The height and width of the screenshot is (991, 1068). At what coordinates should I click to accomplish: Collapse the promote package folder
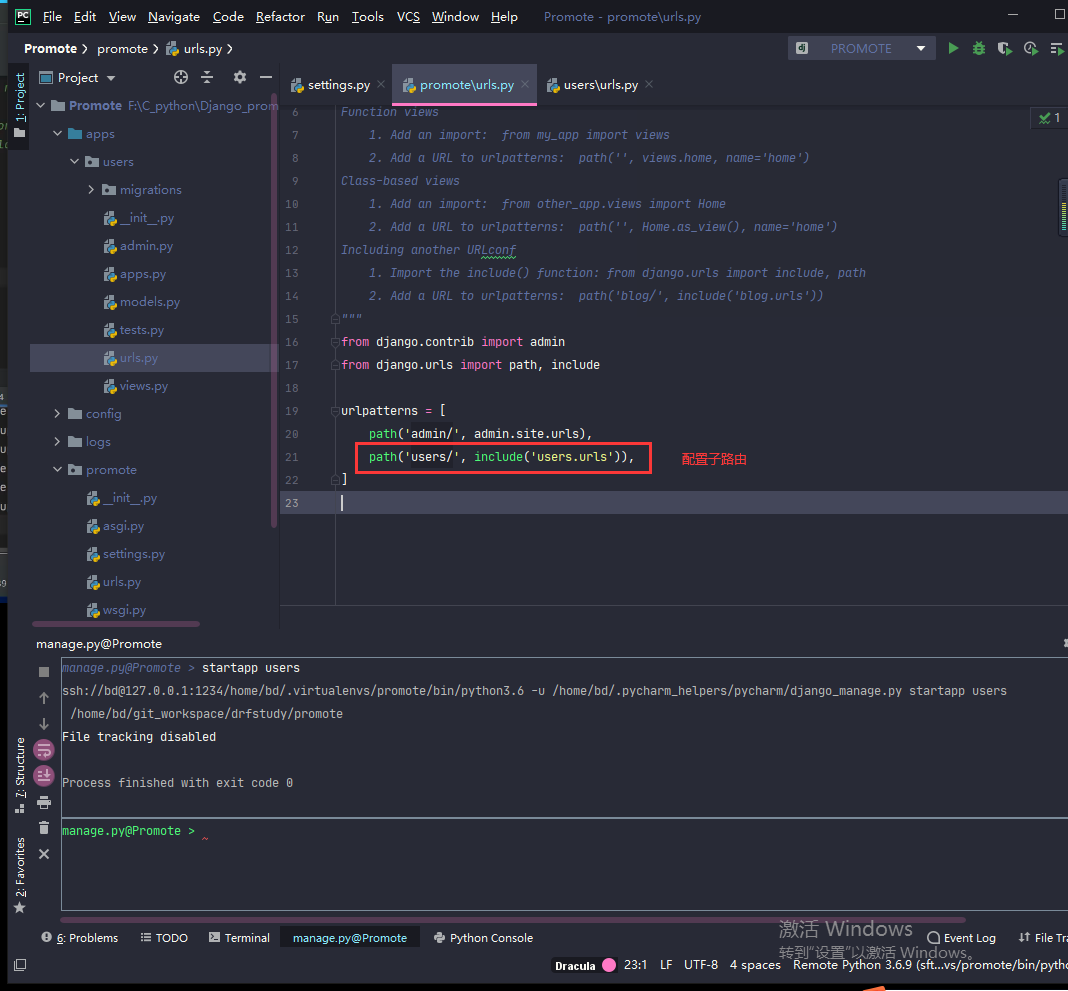coord(58,469)
